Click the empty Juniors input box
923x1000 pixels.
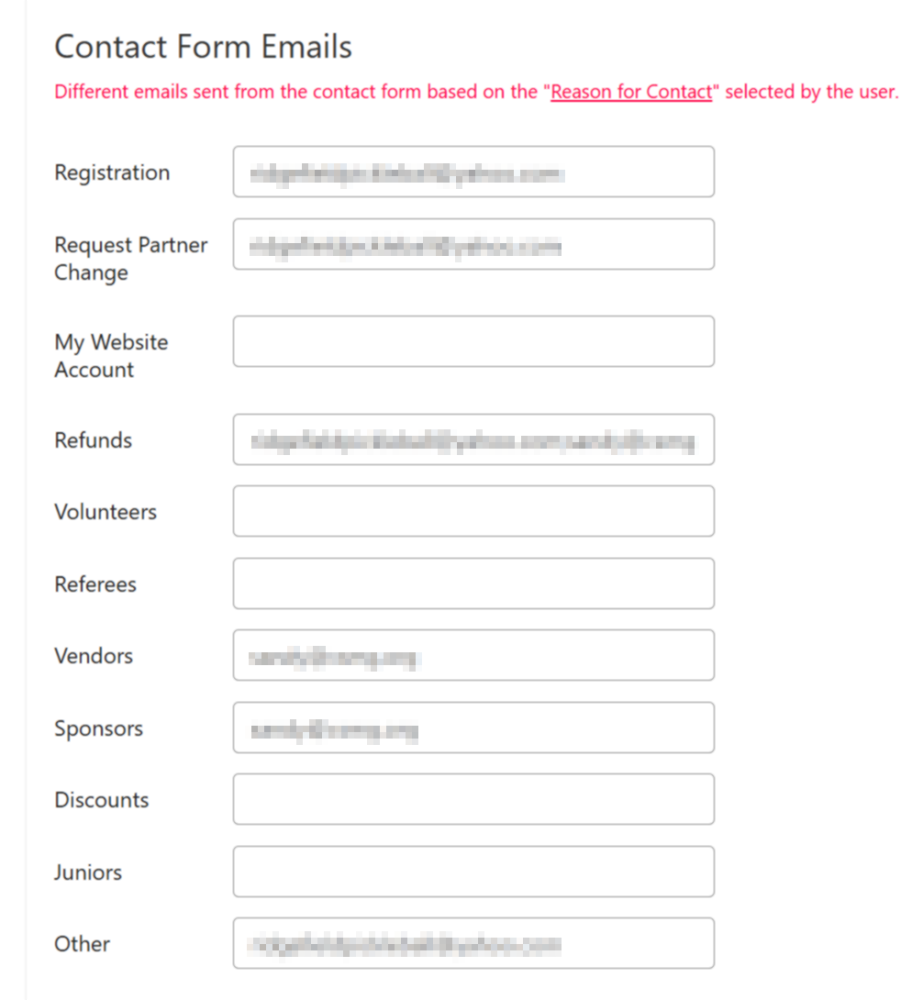[x=473, y=871]
